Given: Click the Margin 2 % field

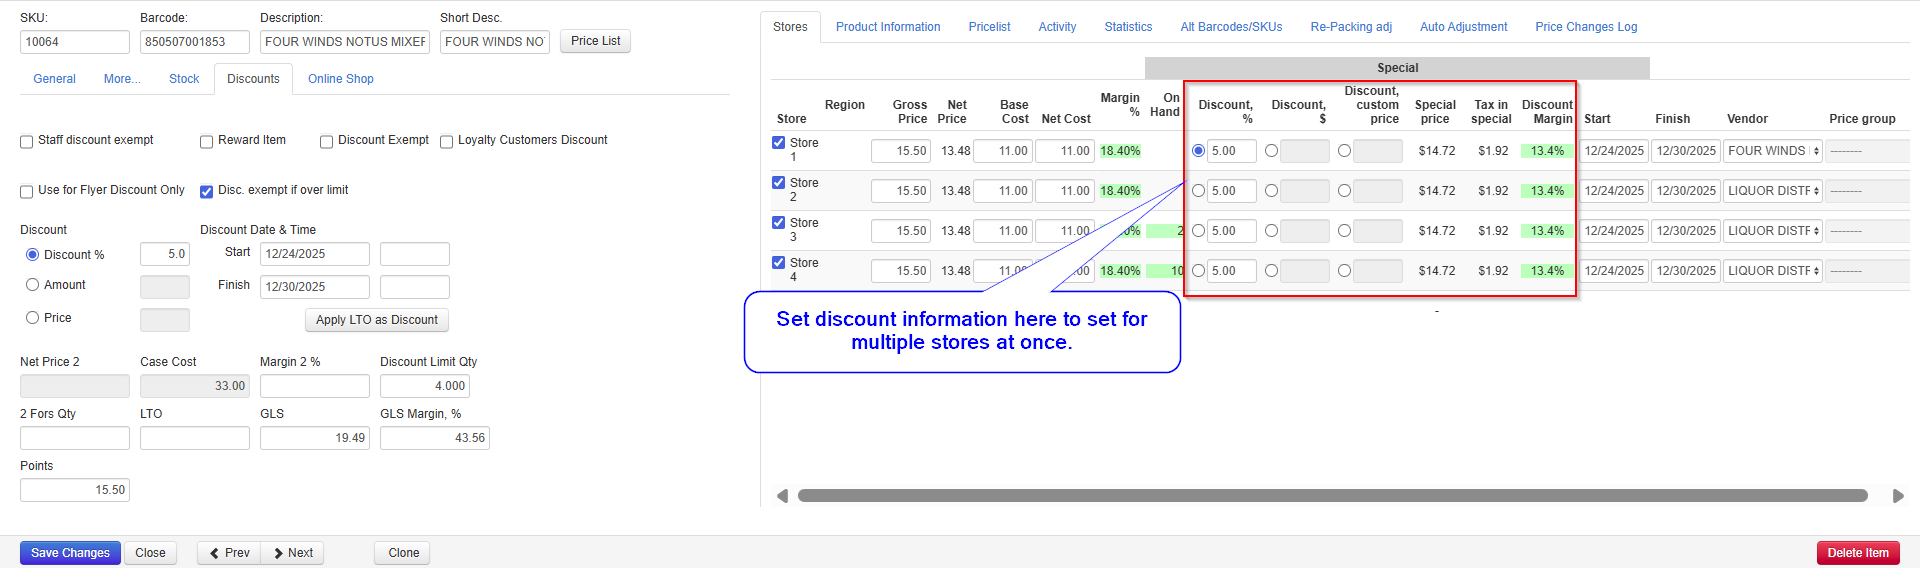Looking at the screenshot, I should click(315, 386).
